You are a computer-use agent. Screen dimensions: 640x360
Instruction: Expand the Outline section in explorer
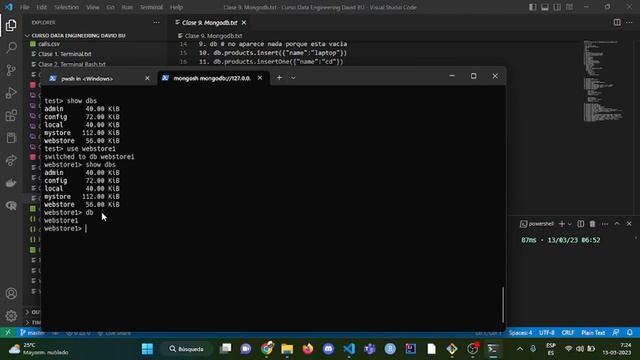[33, 312]
